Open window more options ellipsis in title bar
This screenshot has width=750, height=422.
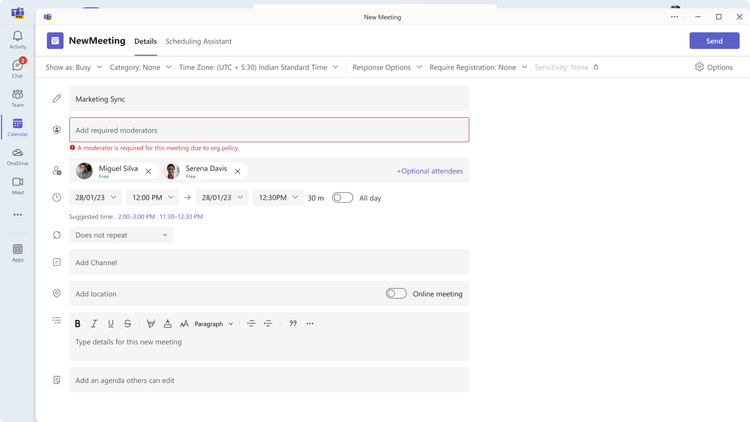tap(674, 17)
